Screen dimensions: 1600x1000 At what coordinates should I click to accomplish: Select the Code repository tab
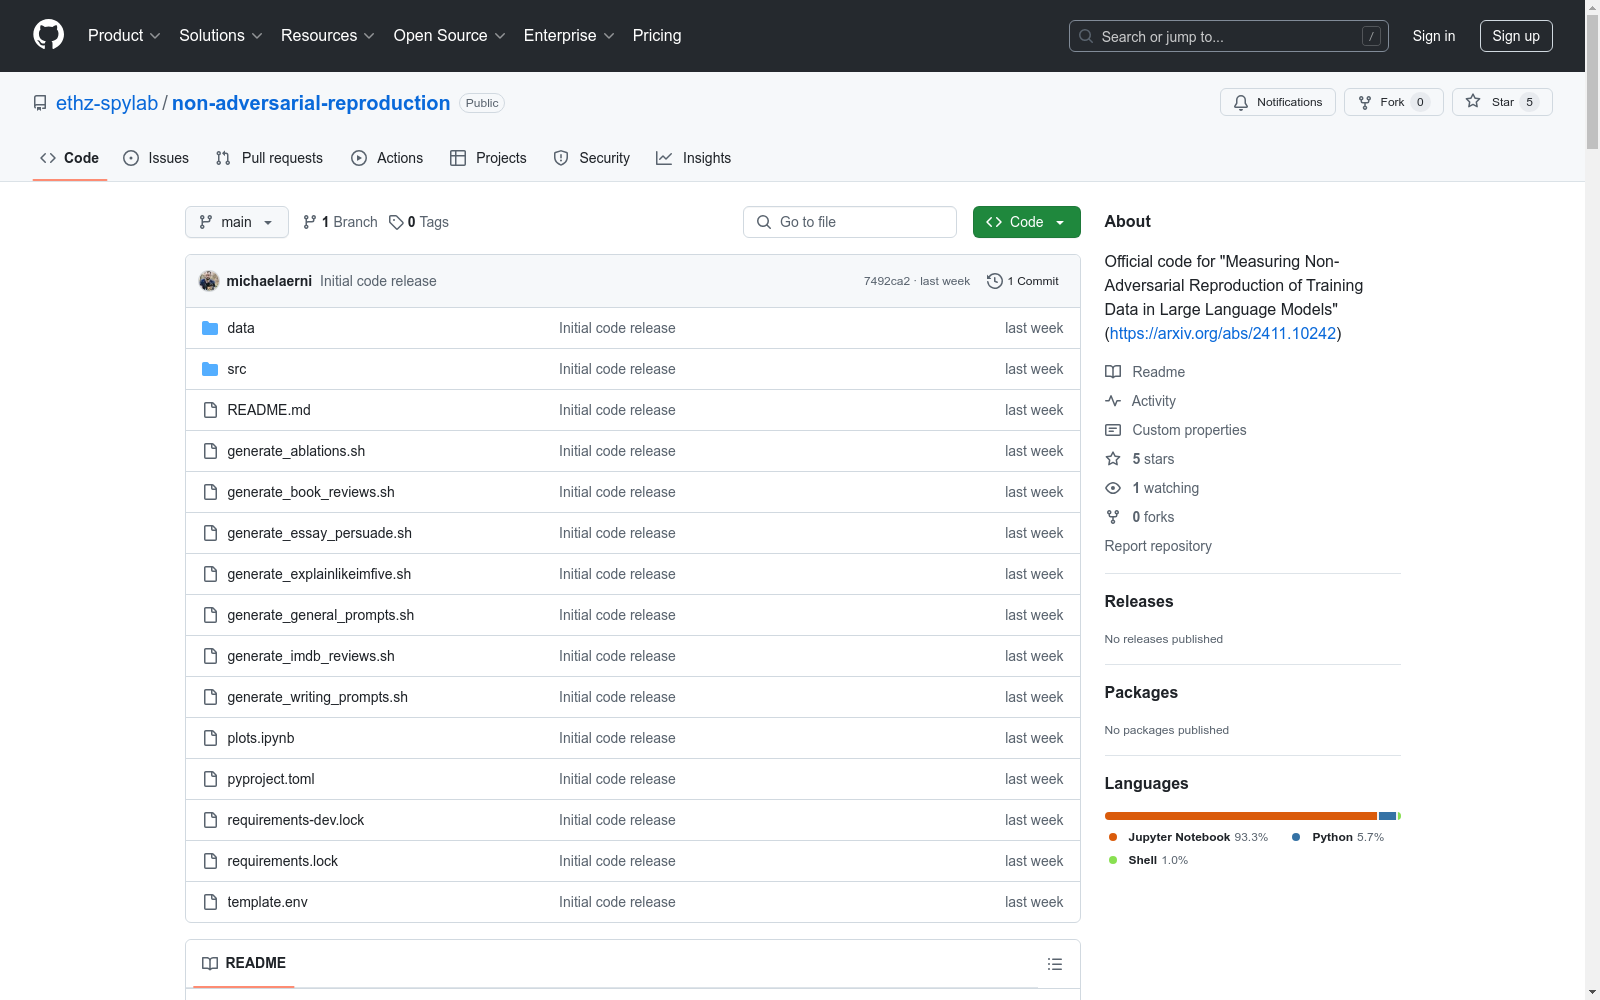coord(70,158)
